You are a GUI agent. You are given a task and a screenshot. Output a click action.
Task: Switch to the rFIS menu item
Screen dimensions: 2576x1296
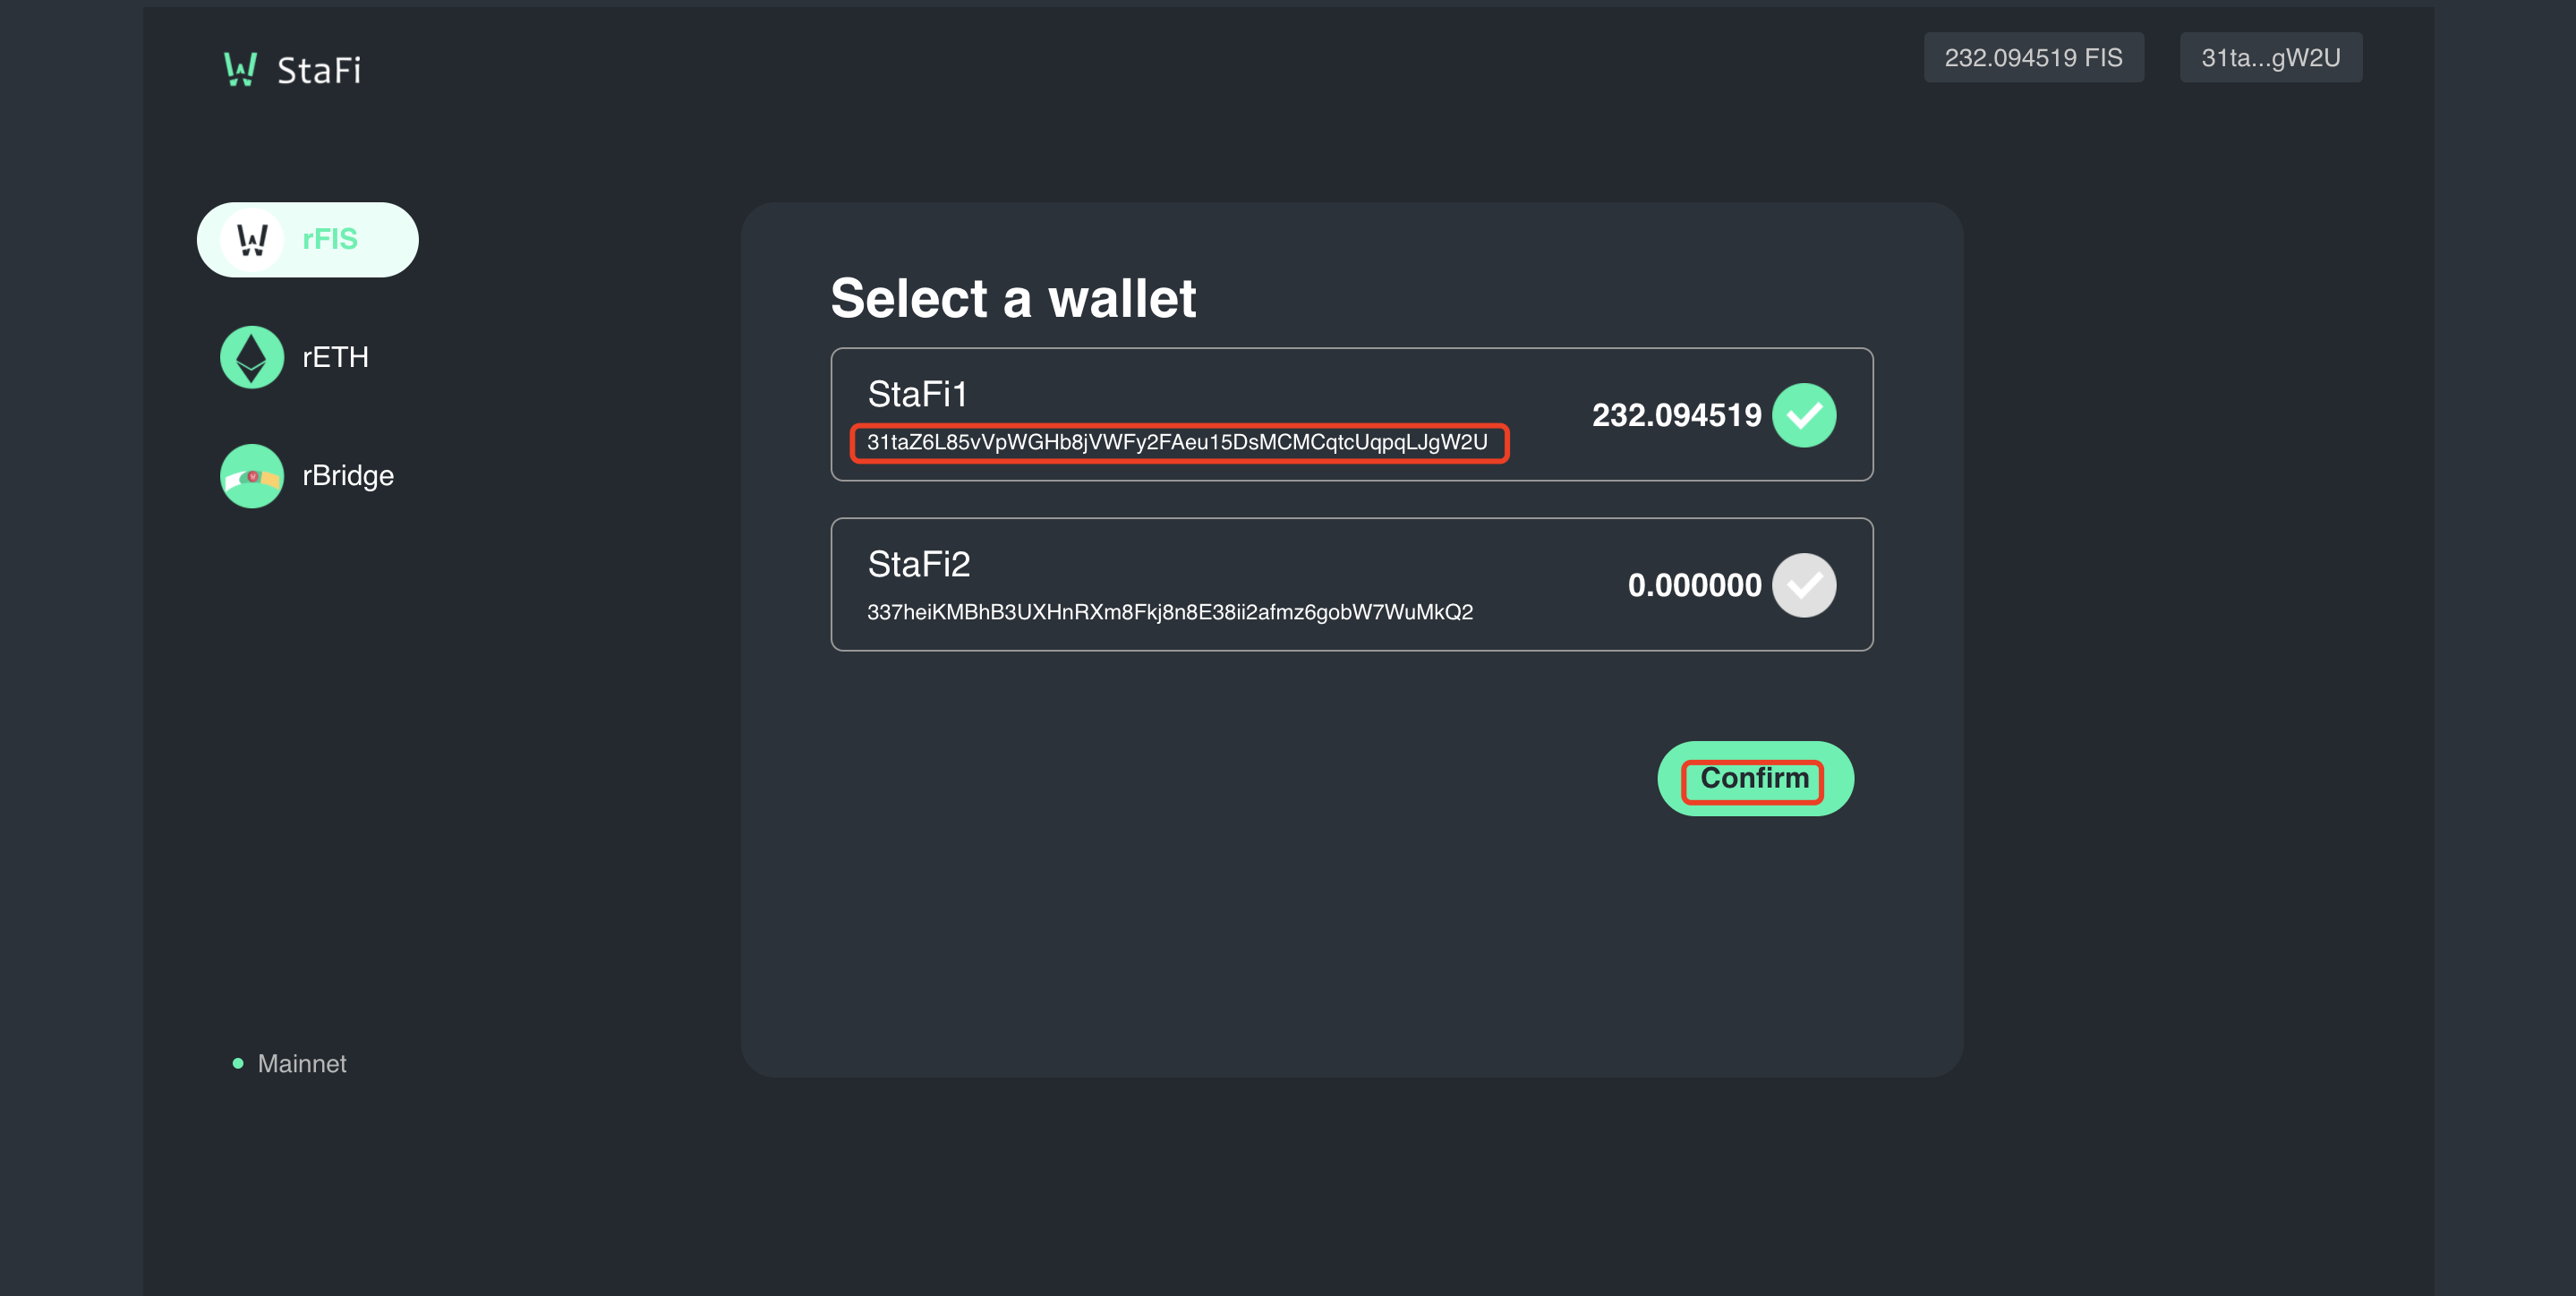pyautogui.click(x=308, y=240)
